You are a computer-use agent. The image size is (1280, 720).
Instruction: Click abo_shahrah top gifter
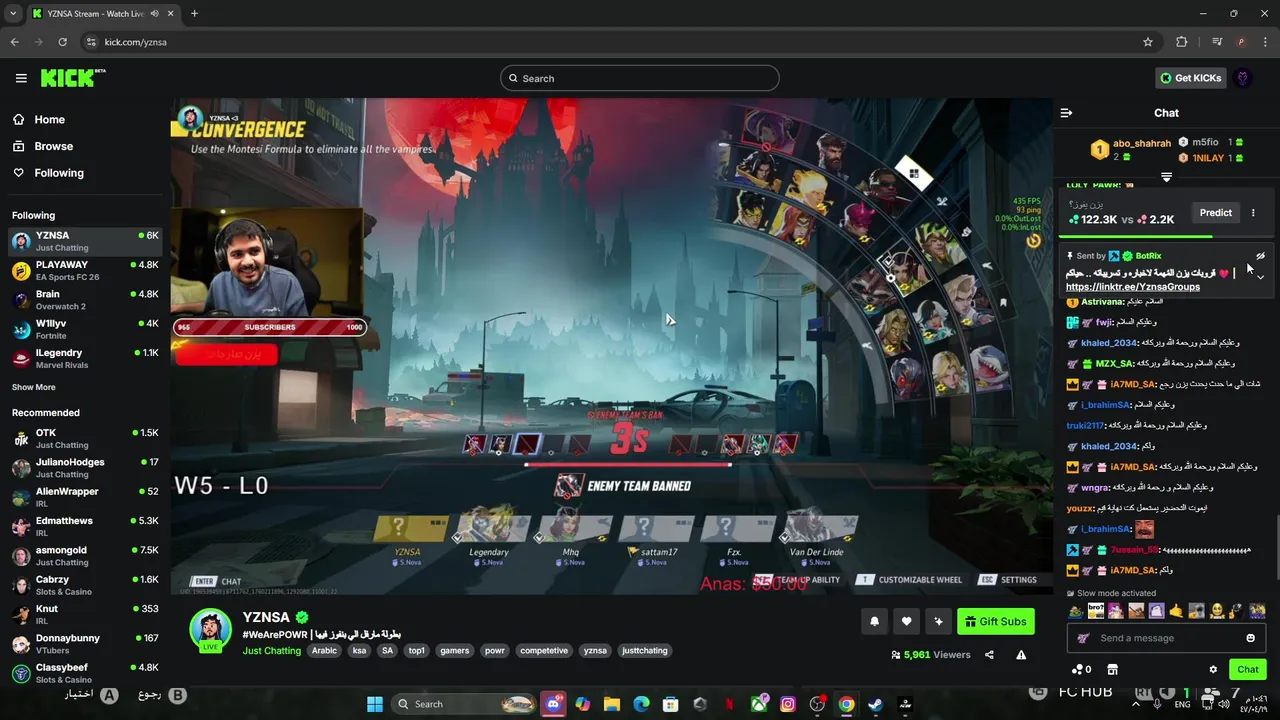click(x=1142, y=143)
